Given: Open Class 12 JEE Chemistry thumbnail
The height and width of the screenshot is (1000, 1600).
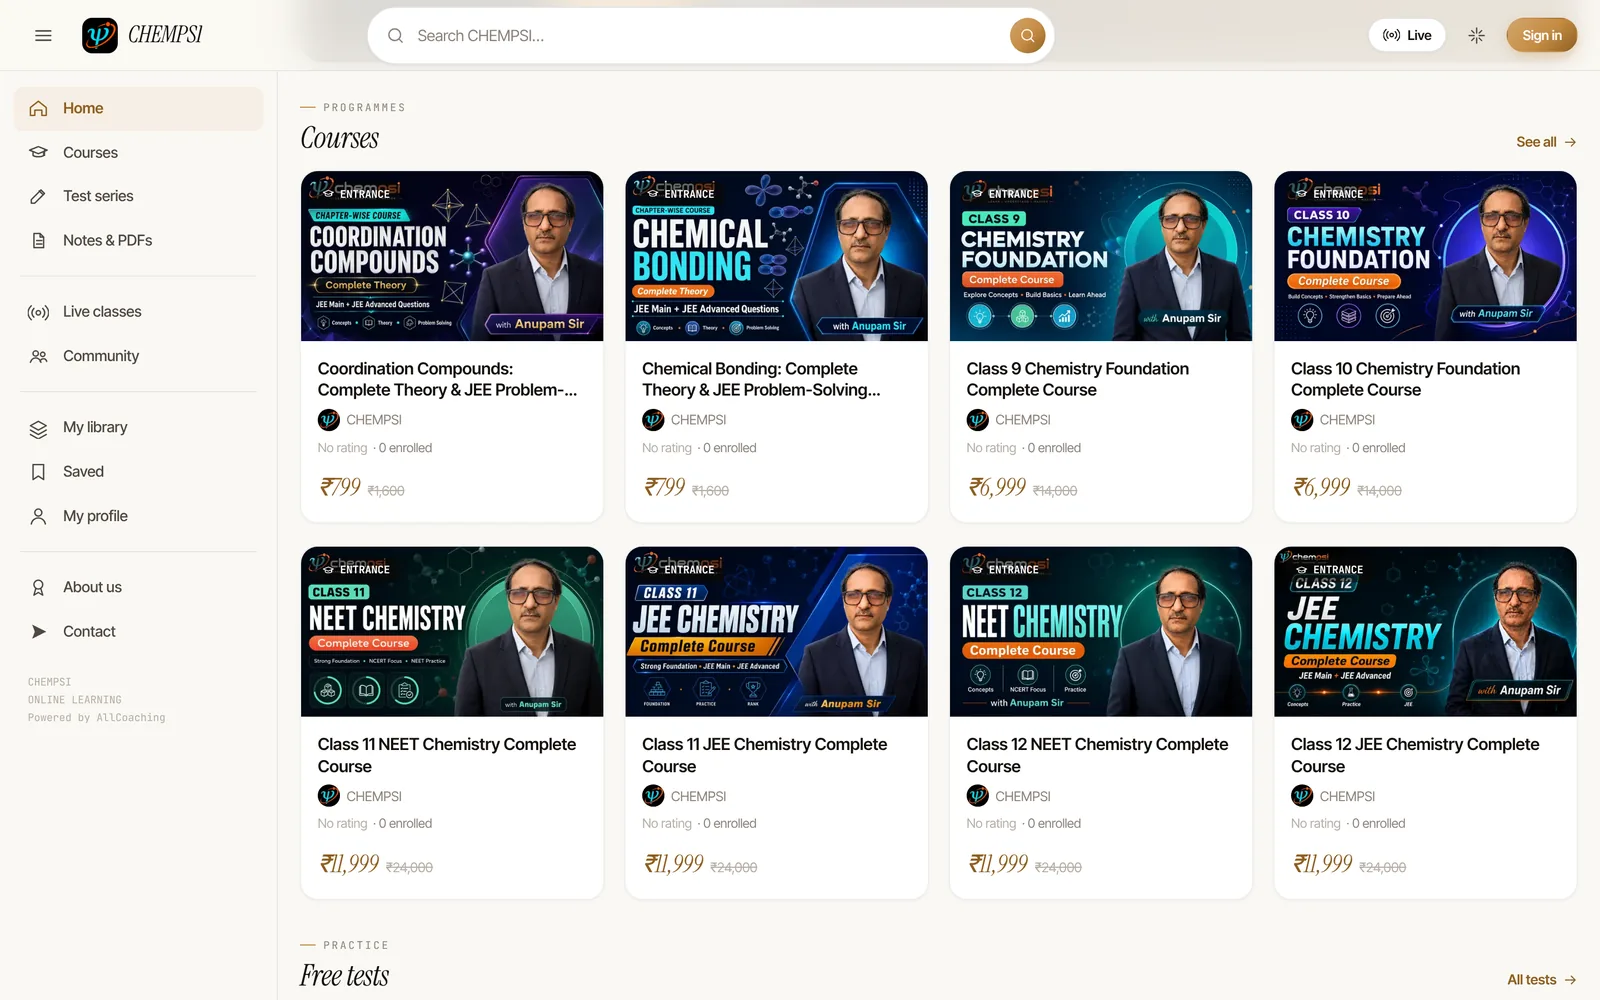Looking at the screenshot, I should [x=1425, y=632].
